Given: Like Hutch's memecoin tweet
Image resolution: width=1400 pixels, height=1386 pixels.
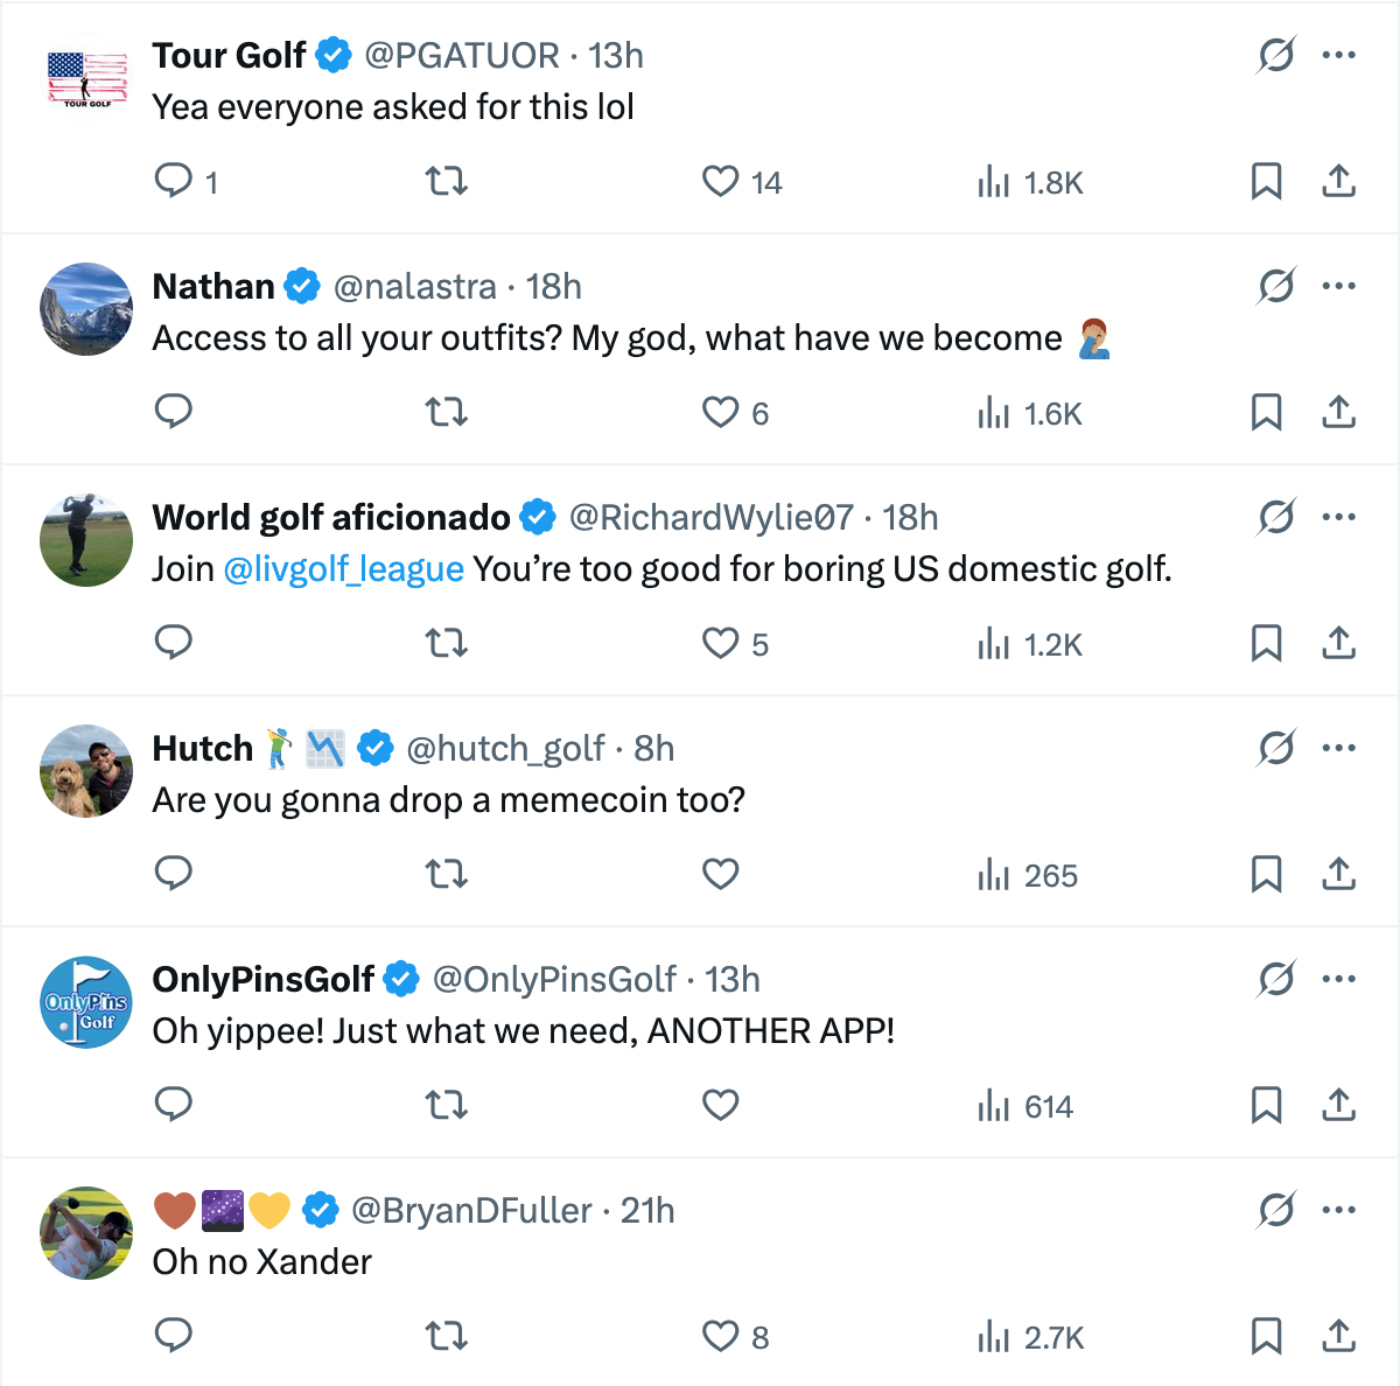Looking at the screenshot, I should point(720,874).
